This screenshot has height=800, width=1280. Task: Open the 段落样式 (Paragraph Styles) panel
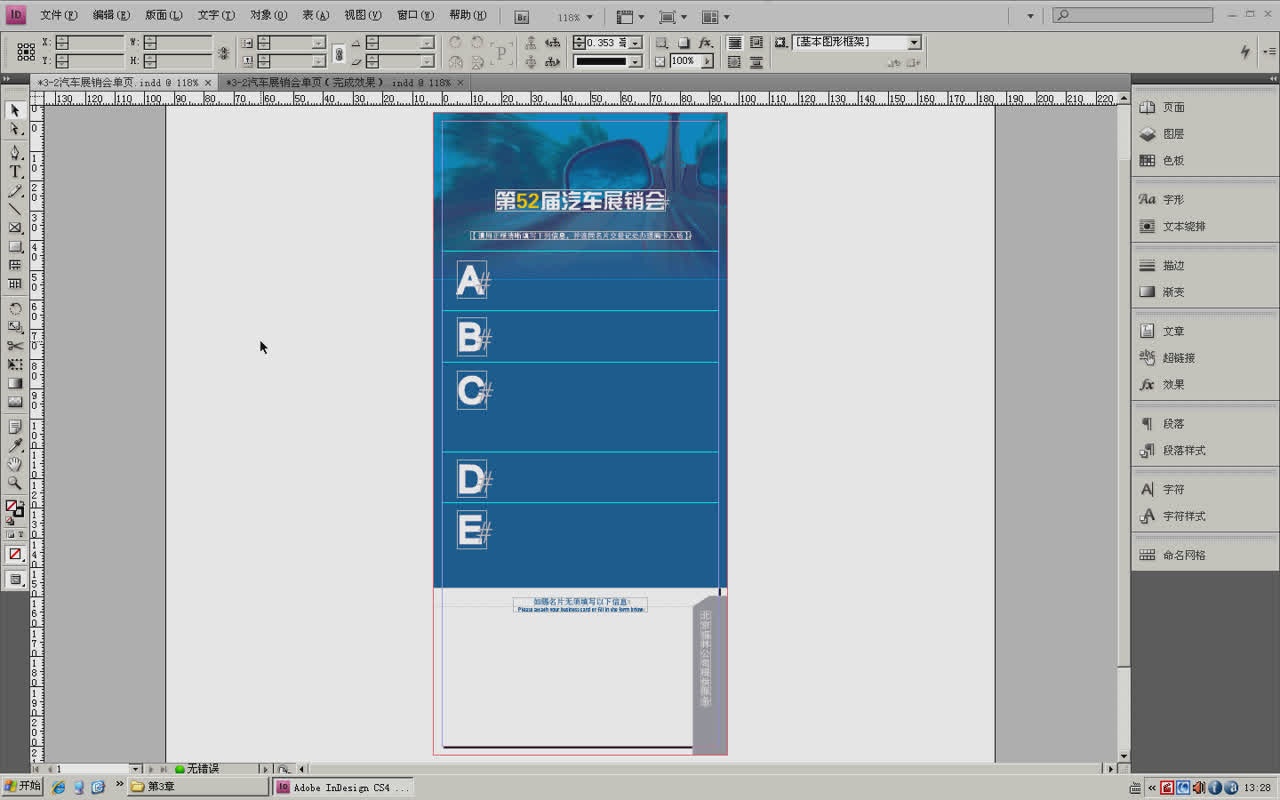pyautogui.click(x=1184, y=451)
